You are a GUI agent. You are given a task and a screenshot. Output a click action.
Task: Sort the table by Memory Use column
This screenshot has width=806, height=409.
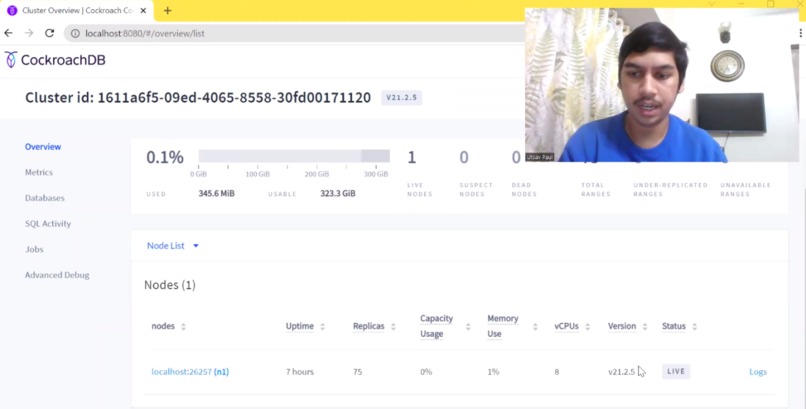pyautogui.click(x=512, y=326)
